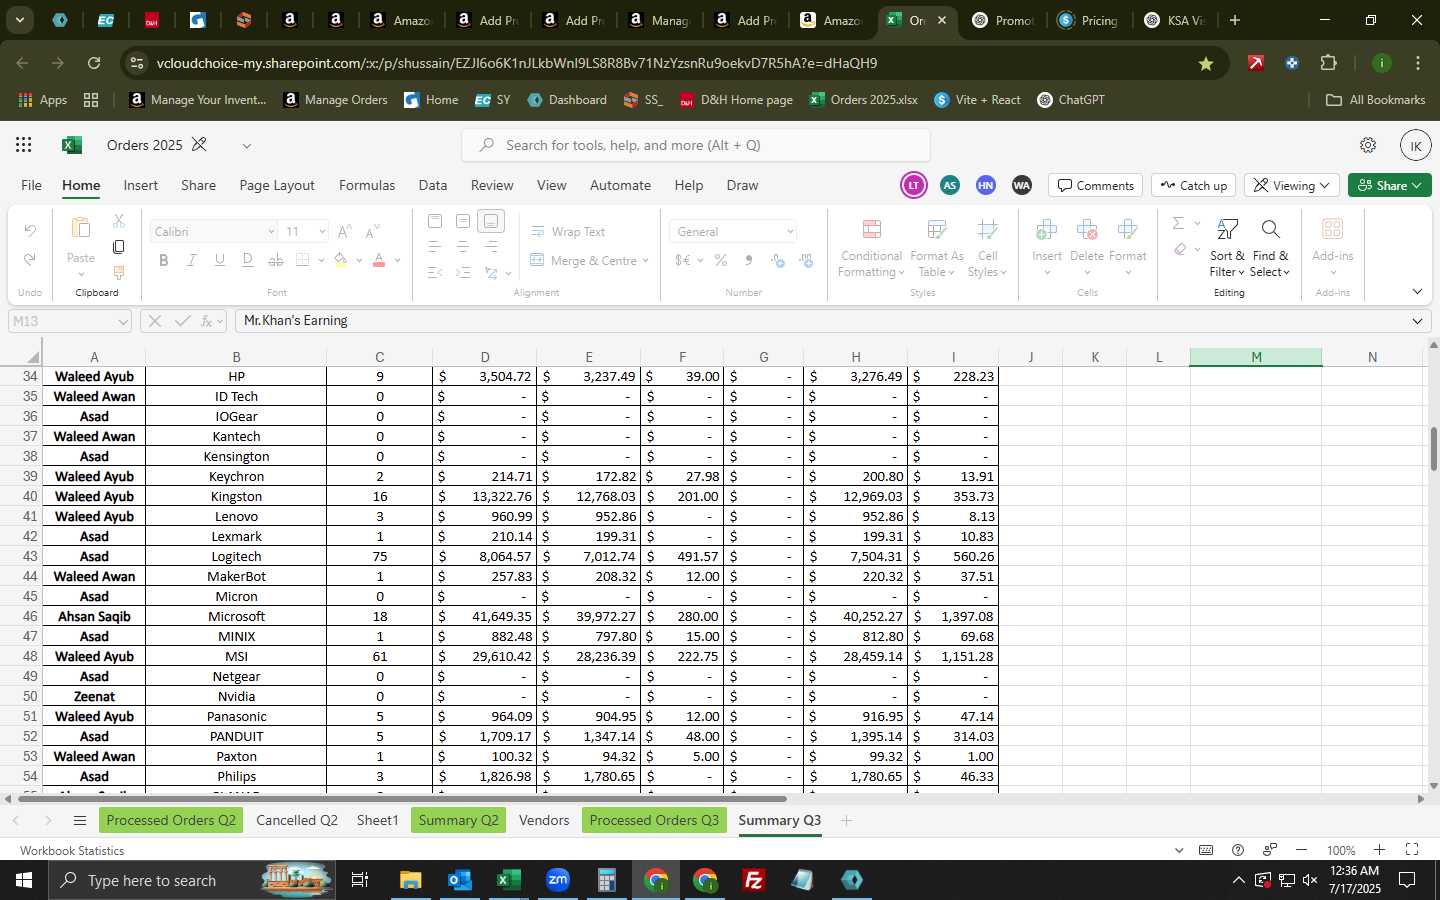Open the Conditional Formatting dropdown

[871, 248]
